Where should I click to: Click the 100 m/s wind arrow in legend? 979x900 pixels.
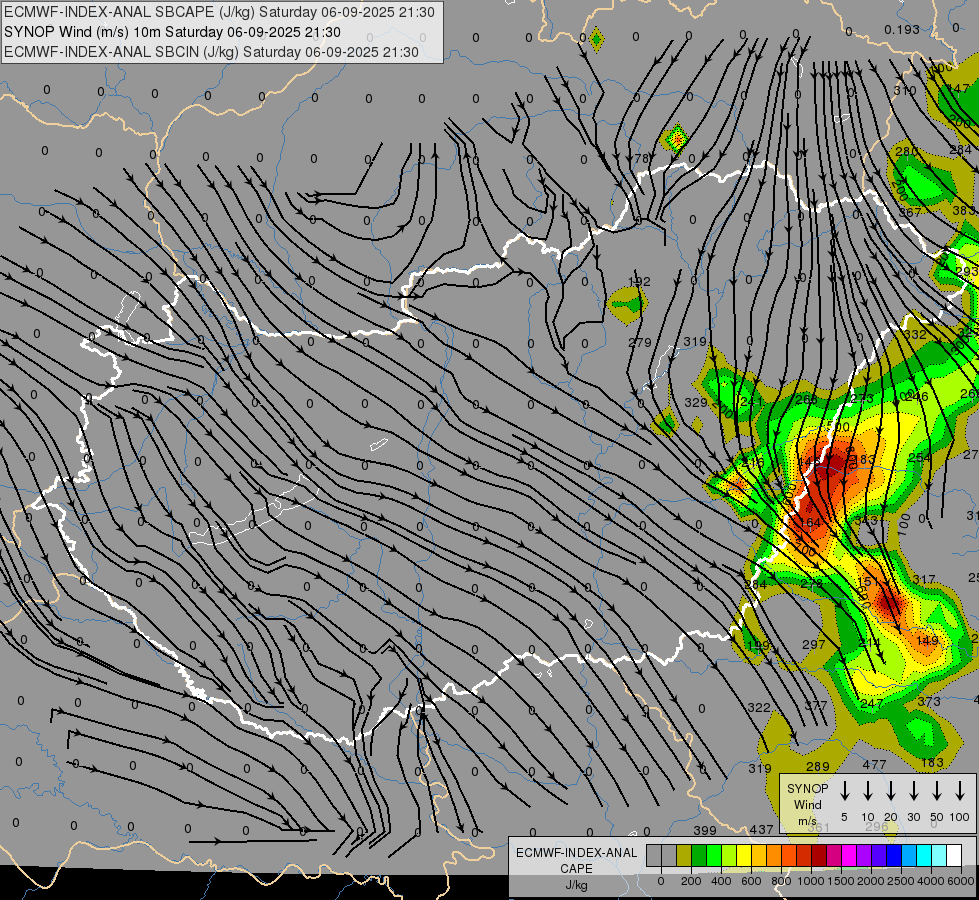point(960,791)
